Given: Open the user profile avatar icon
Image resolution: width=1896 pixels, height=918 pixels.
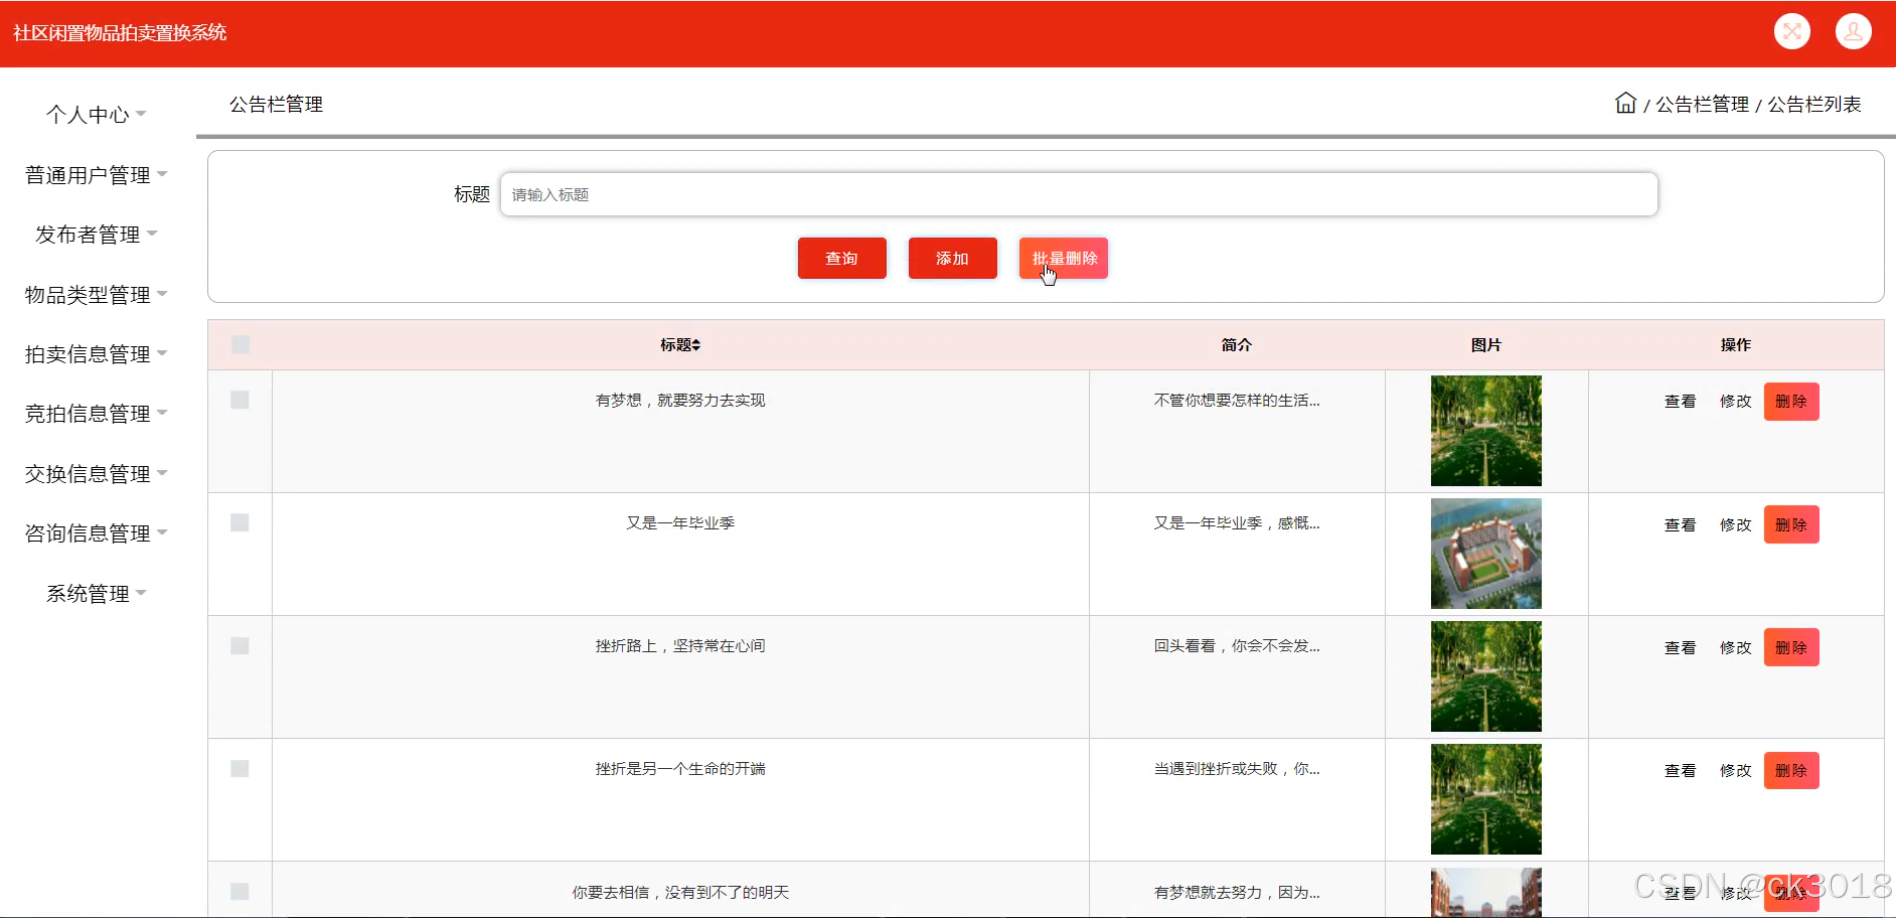Looking at the screenshot, I should click(x=1853, y=32).
